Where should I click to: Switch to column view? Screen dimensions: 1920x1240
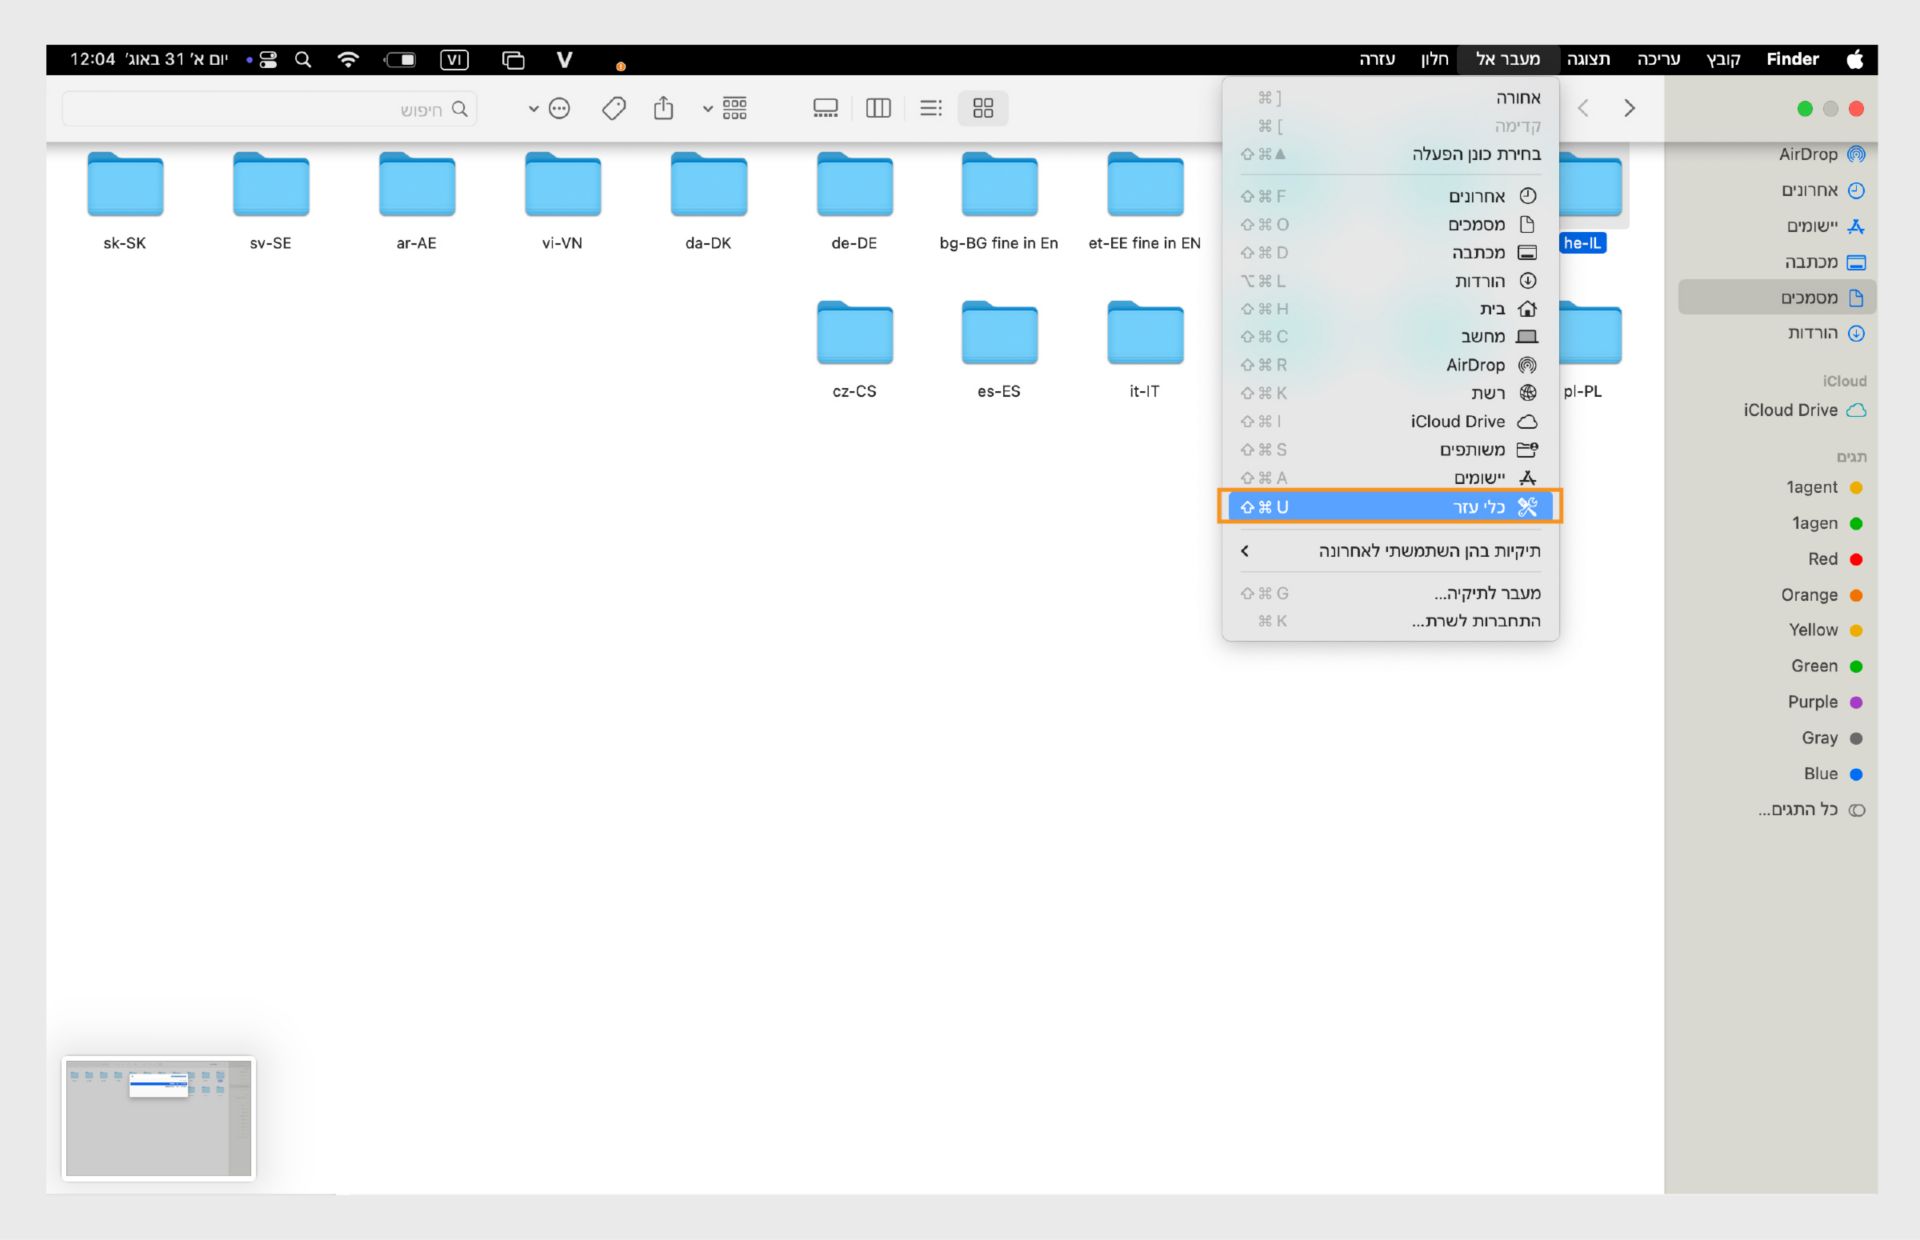click(x=878, y=108)
